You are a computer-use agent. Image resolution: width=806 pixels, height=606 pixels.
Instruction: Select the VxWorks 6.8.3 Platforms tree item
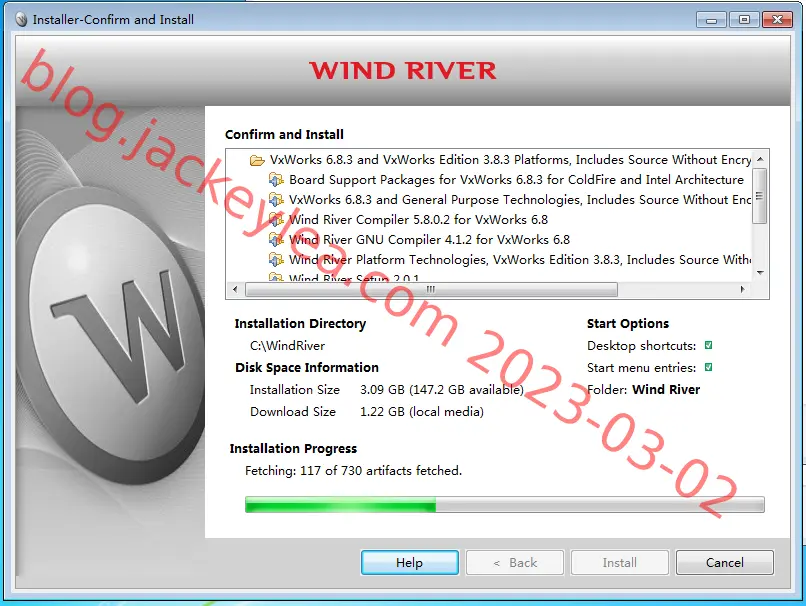click(510, 160)
